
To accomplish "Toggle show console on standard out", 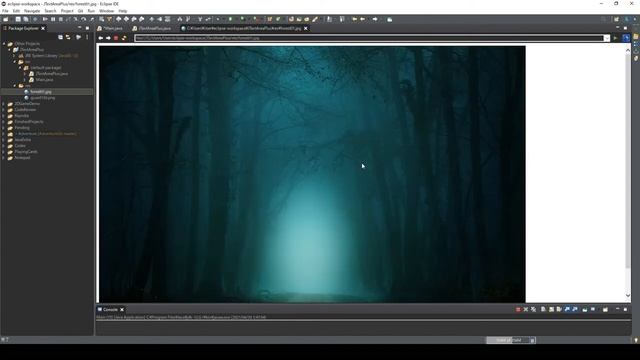I will [567, 309].
